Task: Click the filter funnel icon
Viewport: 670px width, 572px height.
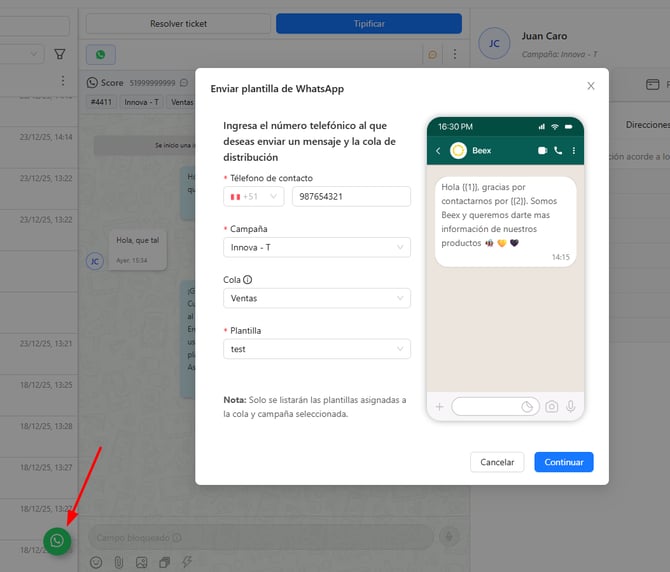Action: (x=60, y=54)
